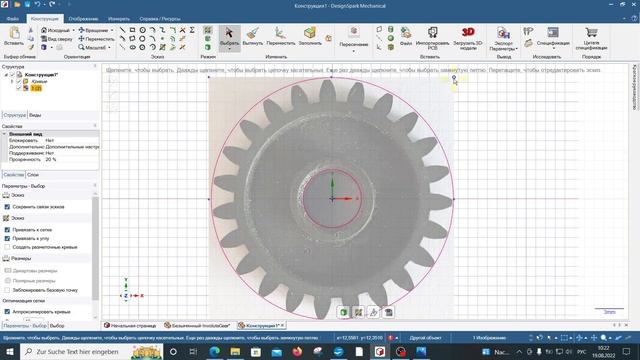Screen dimensions: 640x360
Task: Activate the Заполнить fill tool
Action: tap(310, 36)
